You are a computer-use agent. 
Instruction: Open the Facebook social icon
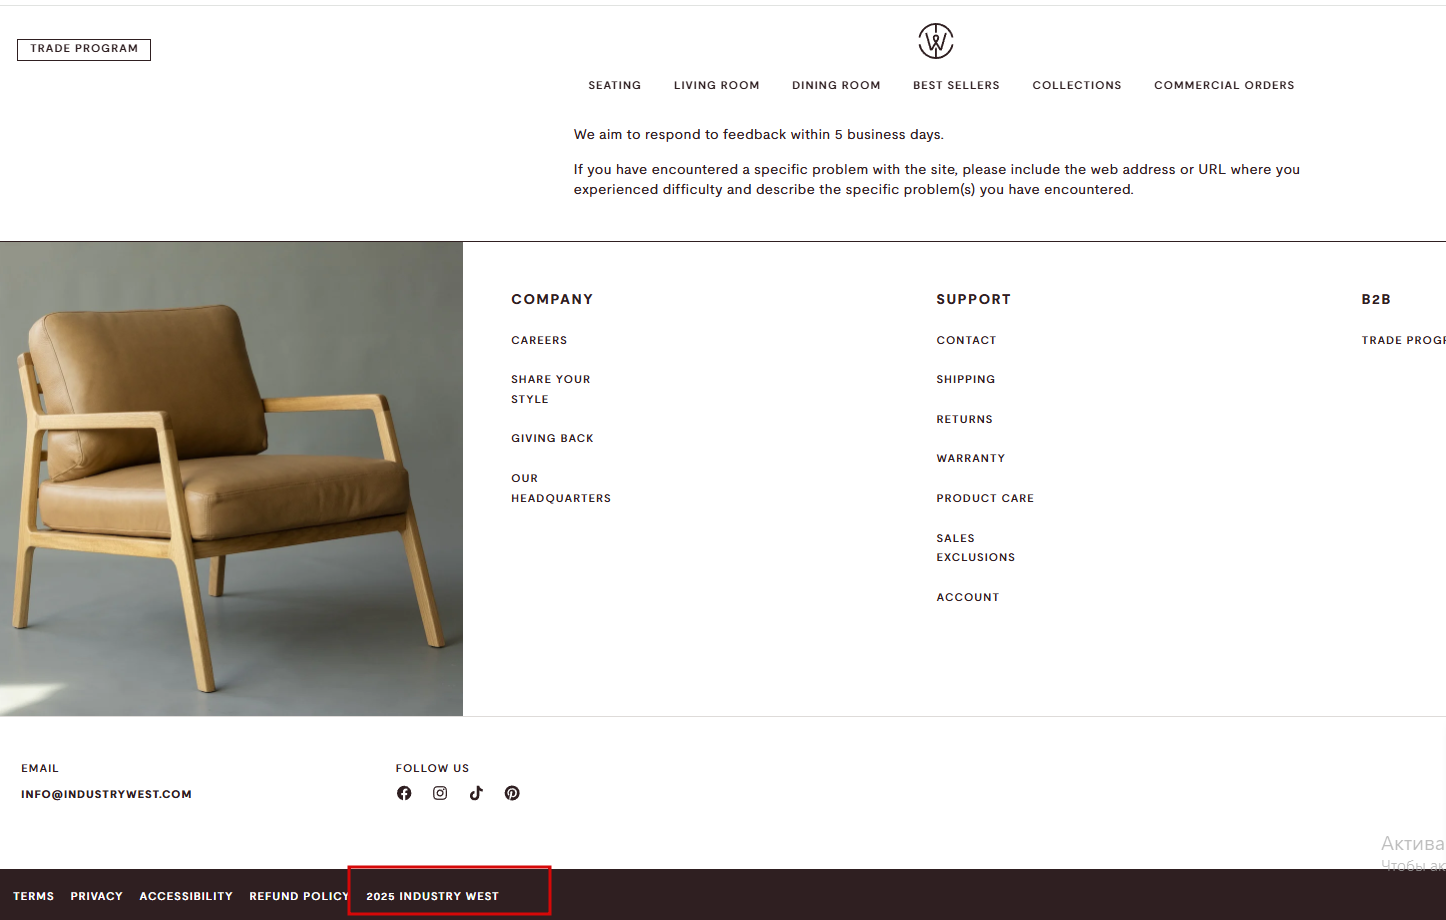(x=404, y=793)
